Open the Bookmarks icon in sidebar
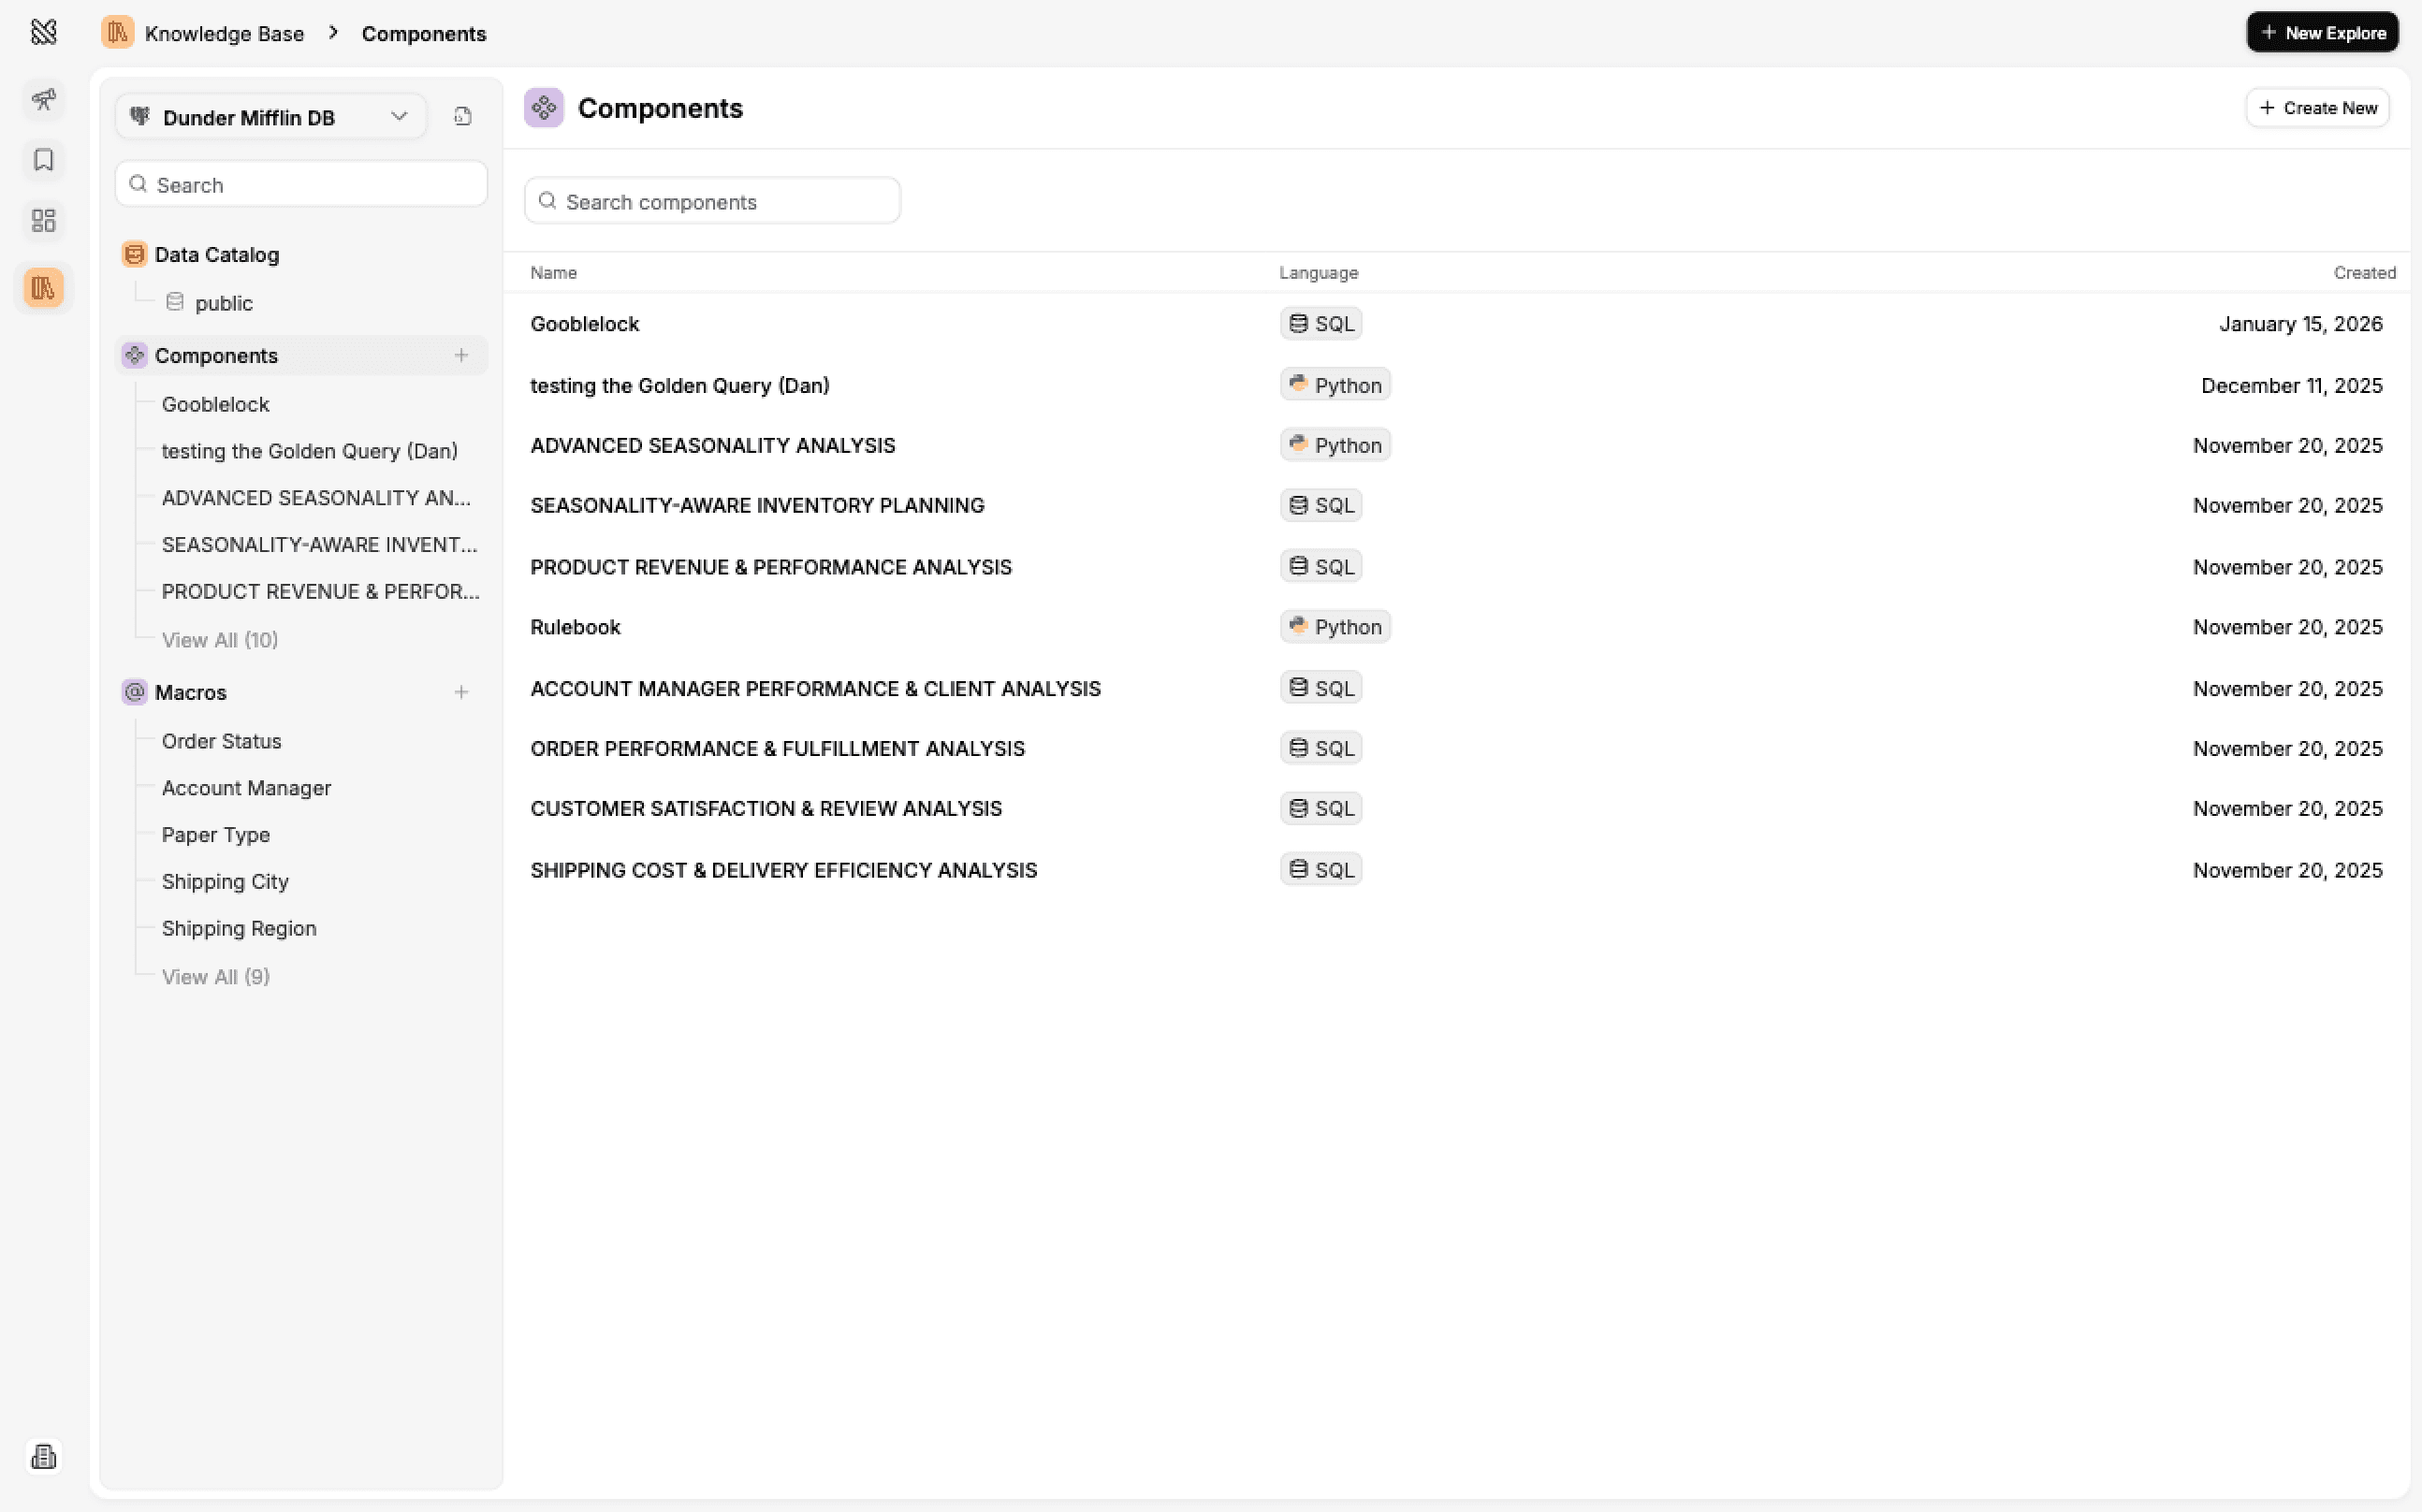2422x1512 pixels. (x=43, y=160)
